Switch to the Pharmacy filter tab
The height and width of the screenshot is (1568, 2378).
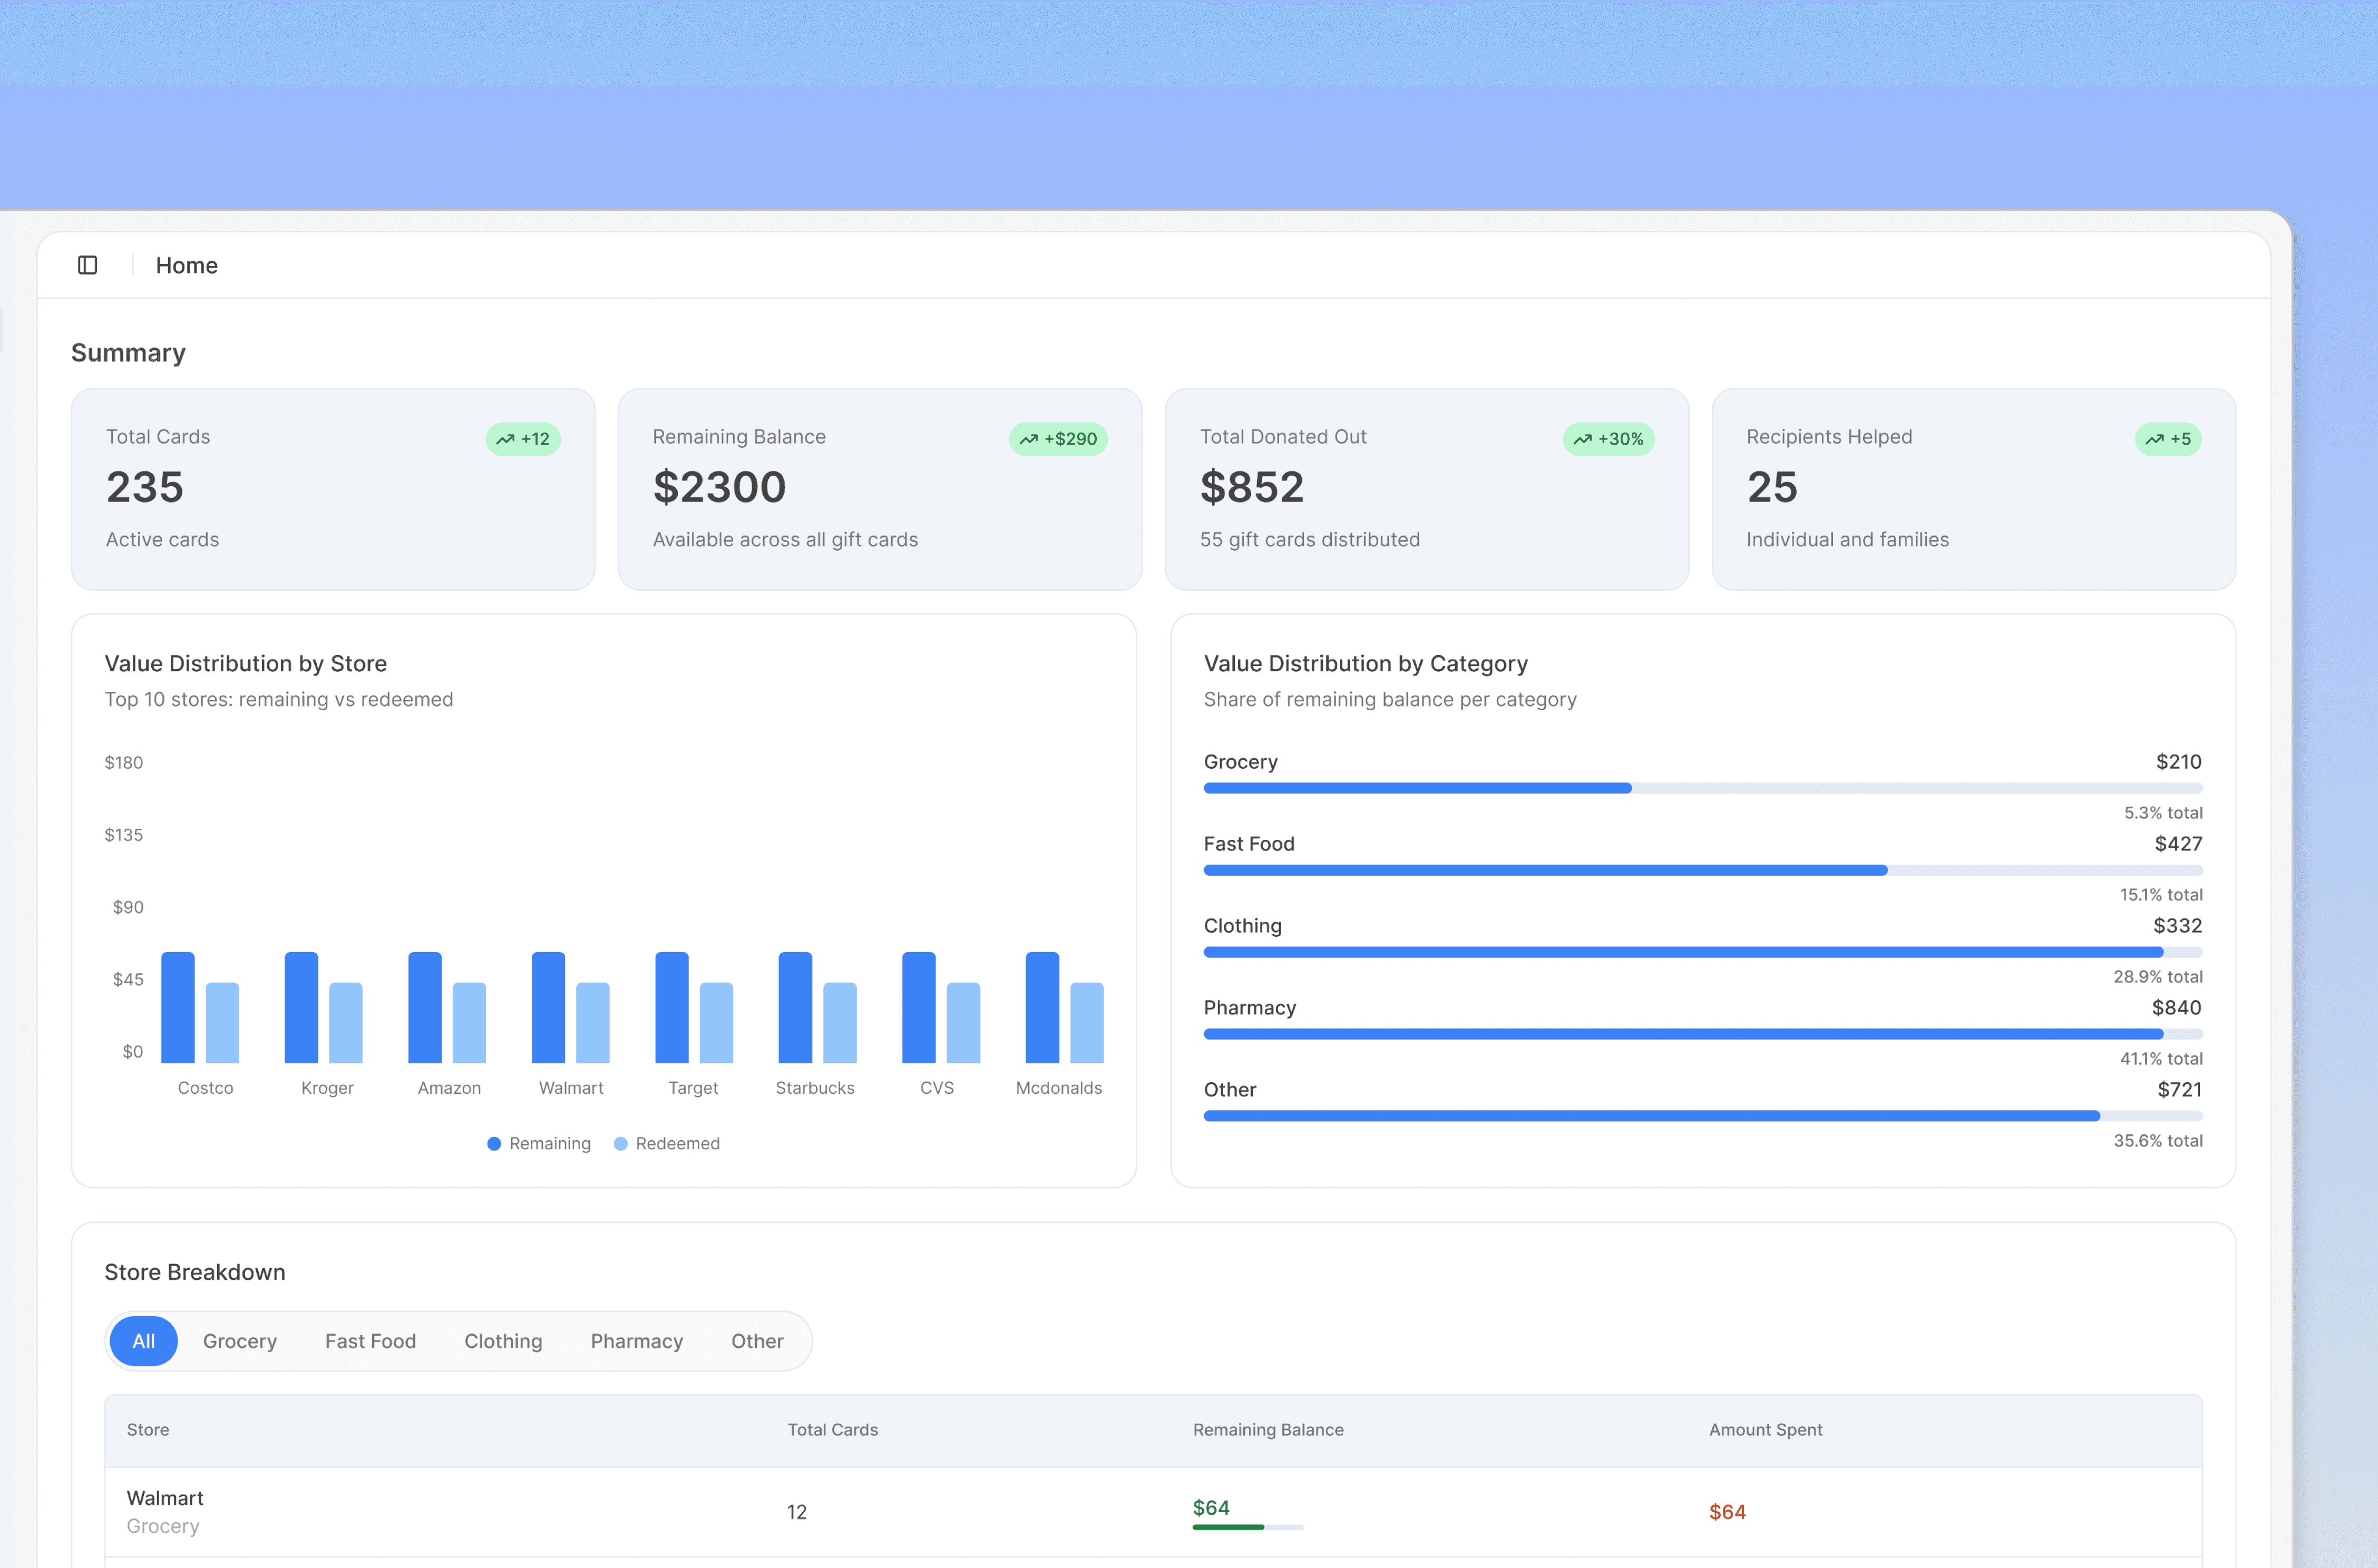point(637,1341)
